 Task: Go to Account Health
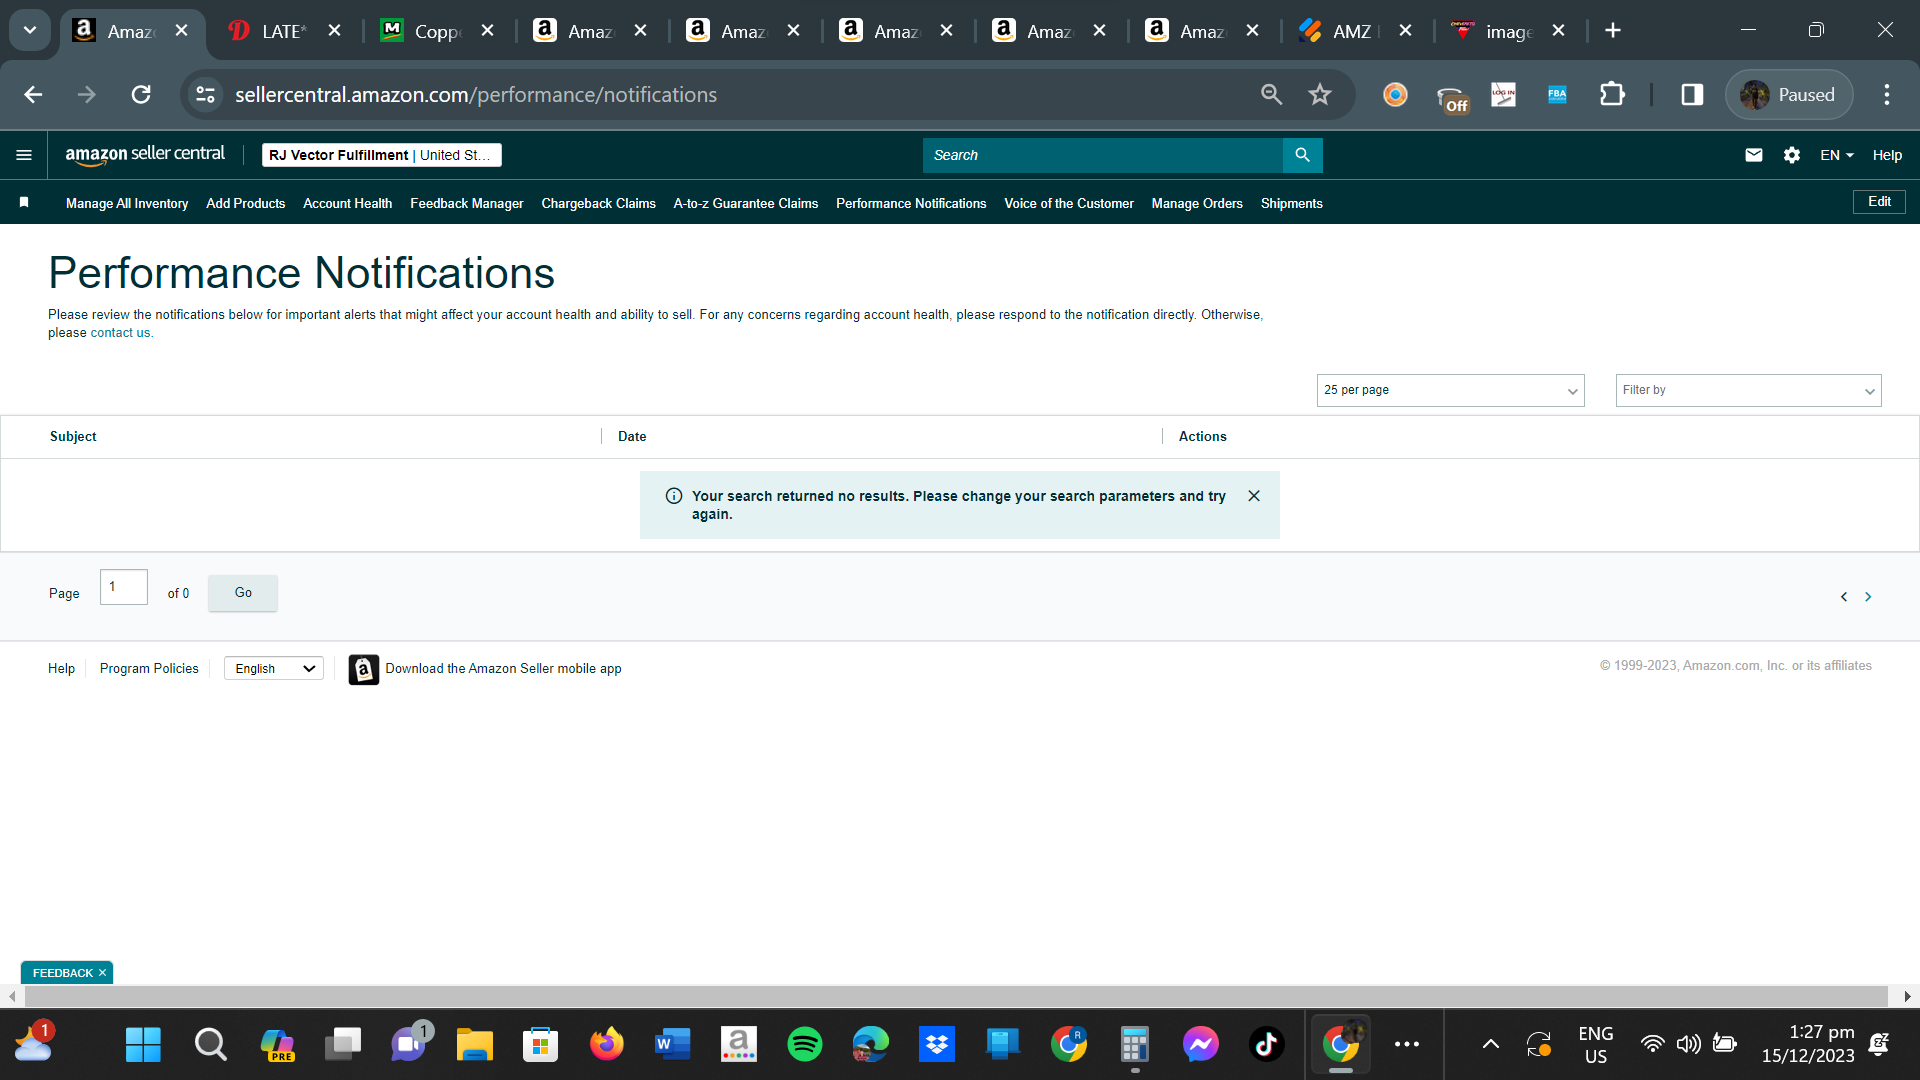(348, 203)
